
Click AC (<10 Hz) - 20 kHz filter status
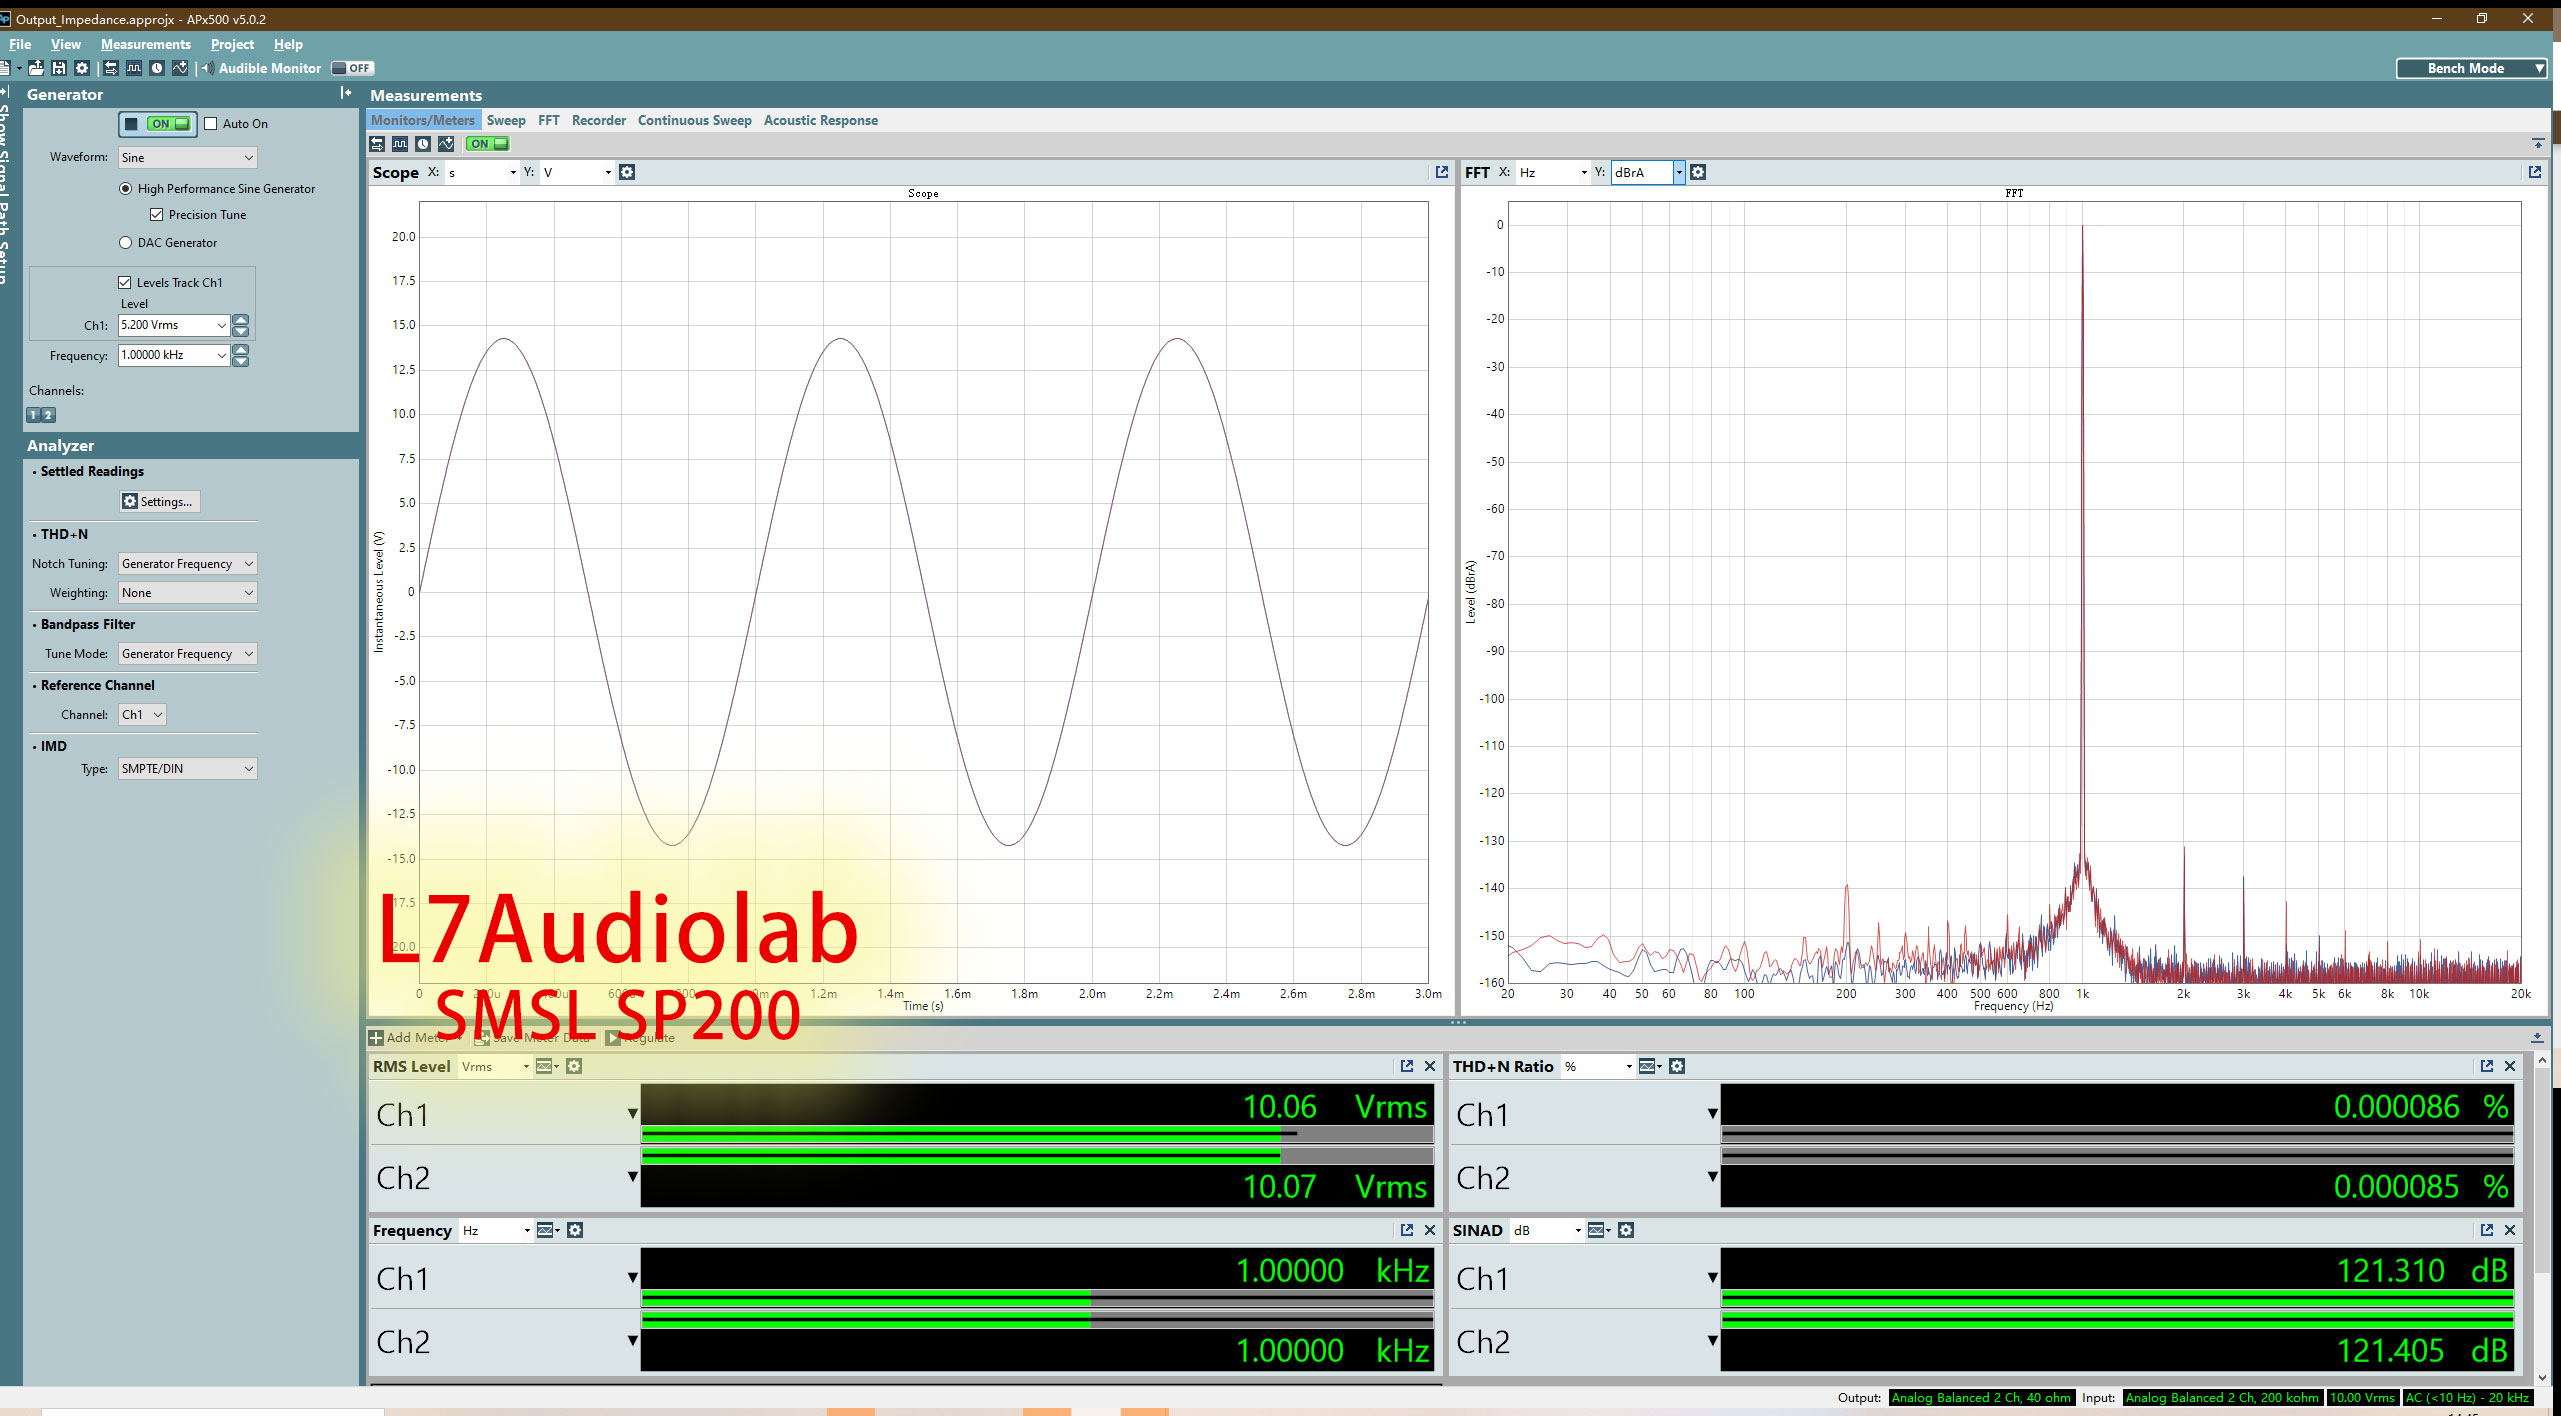tap(2467, 1398)
